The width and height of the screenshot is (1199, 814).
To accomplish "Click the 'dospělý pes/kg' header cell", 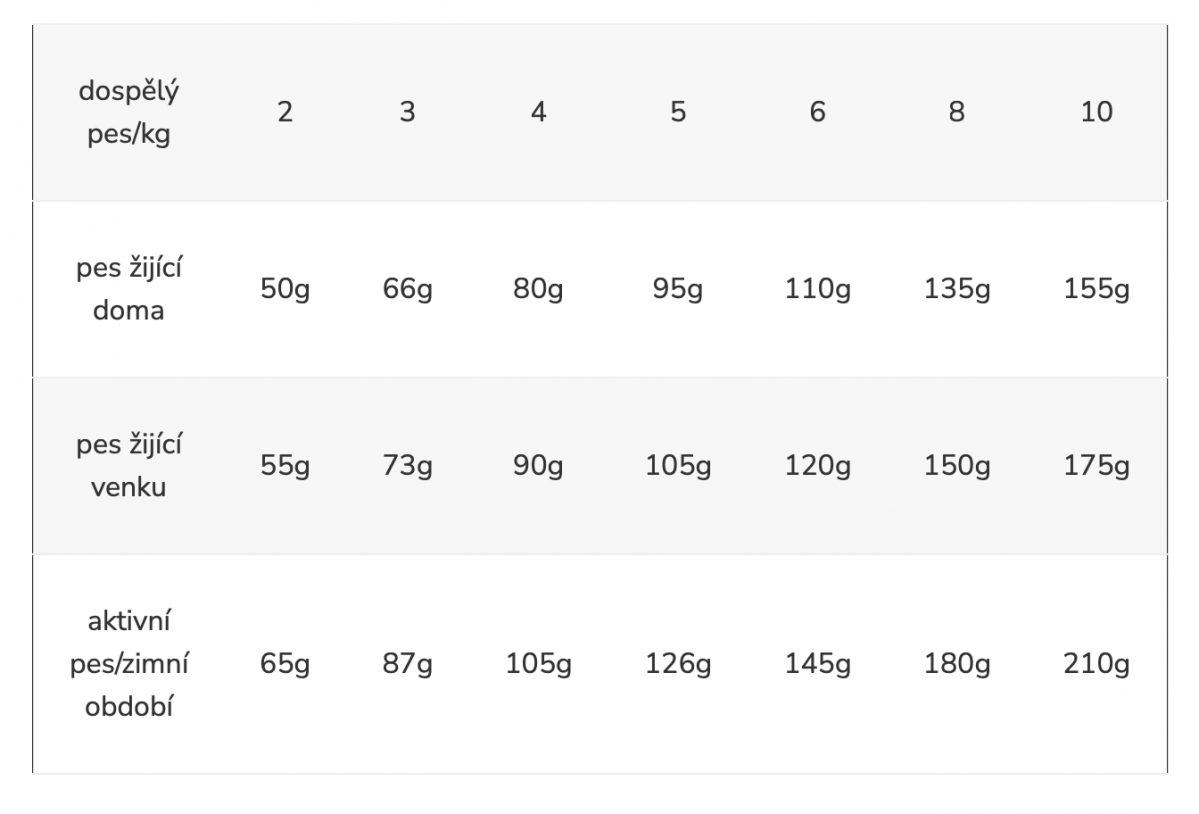I will pos(129,112).
